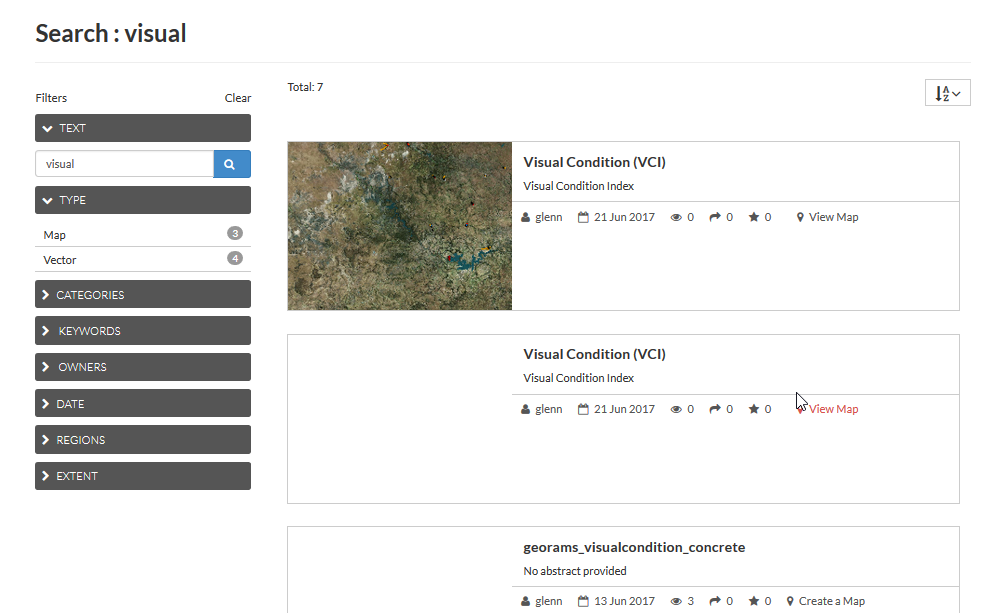Expand the KEYWORDS filter section
Image resolution: width=985 pixels, height=613 pixels.
(143, 331)
